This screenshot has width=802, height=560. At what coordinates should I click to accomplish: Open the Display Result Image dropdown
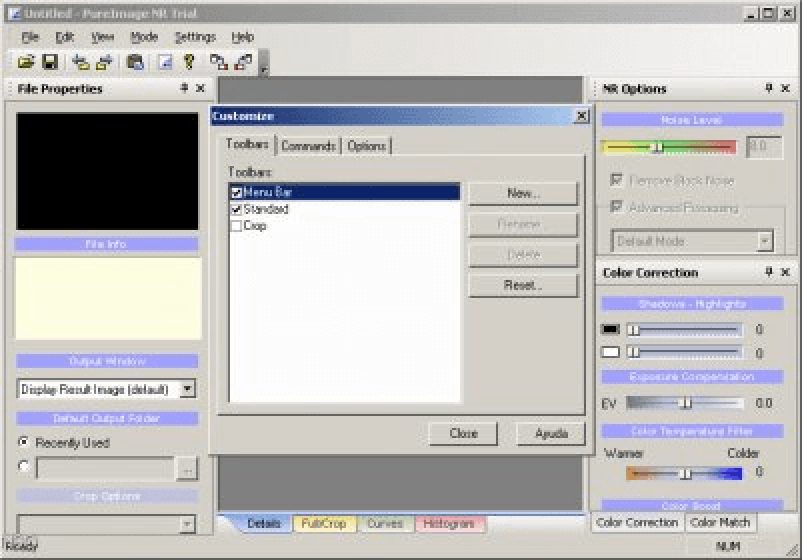click(x=188, y=389)
